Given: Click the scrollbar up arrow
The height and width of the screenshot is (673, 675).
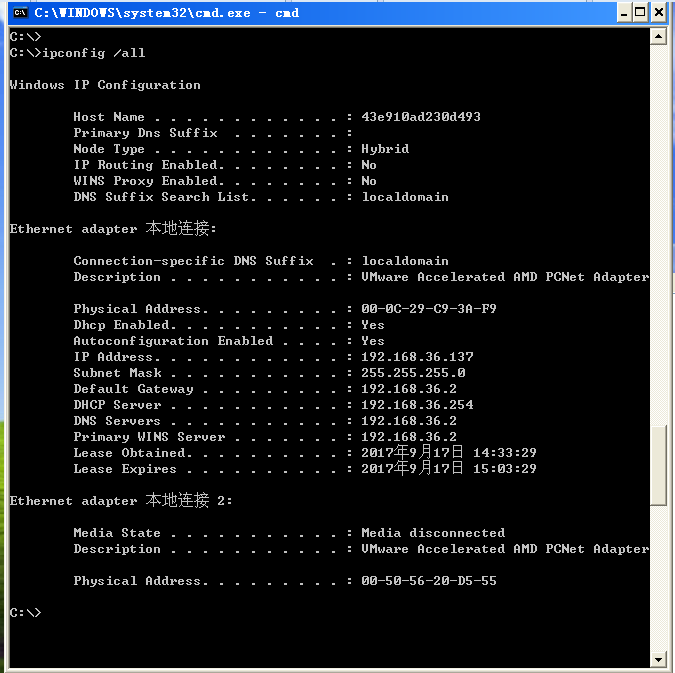Looking at the screenshot, I should click(658, 37).
